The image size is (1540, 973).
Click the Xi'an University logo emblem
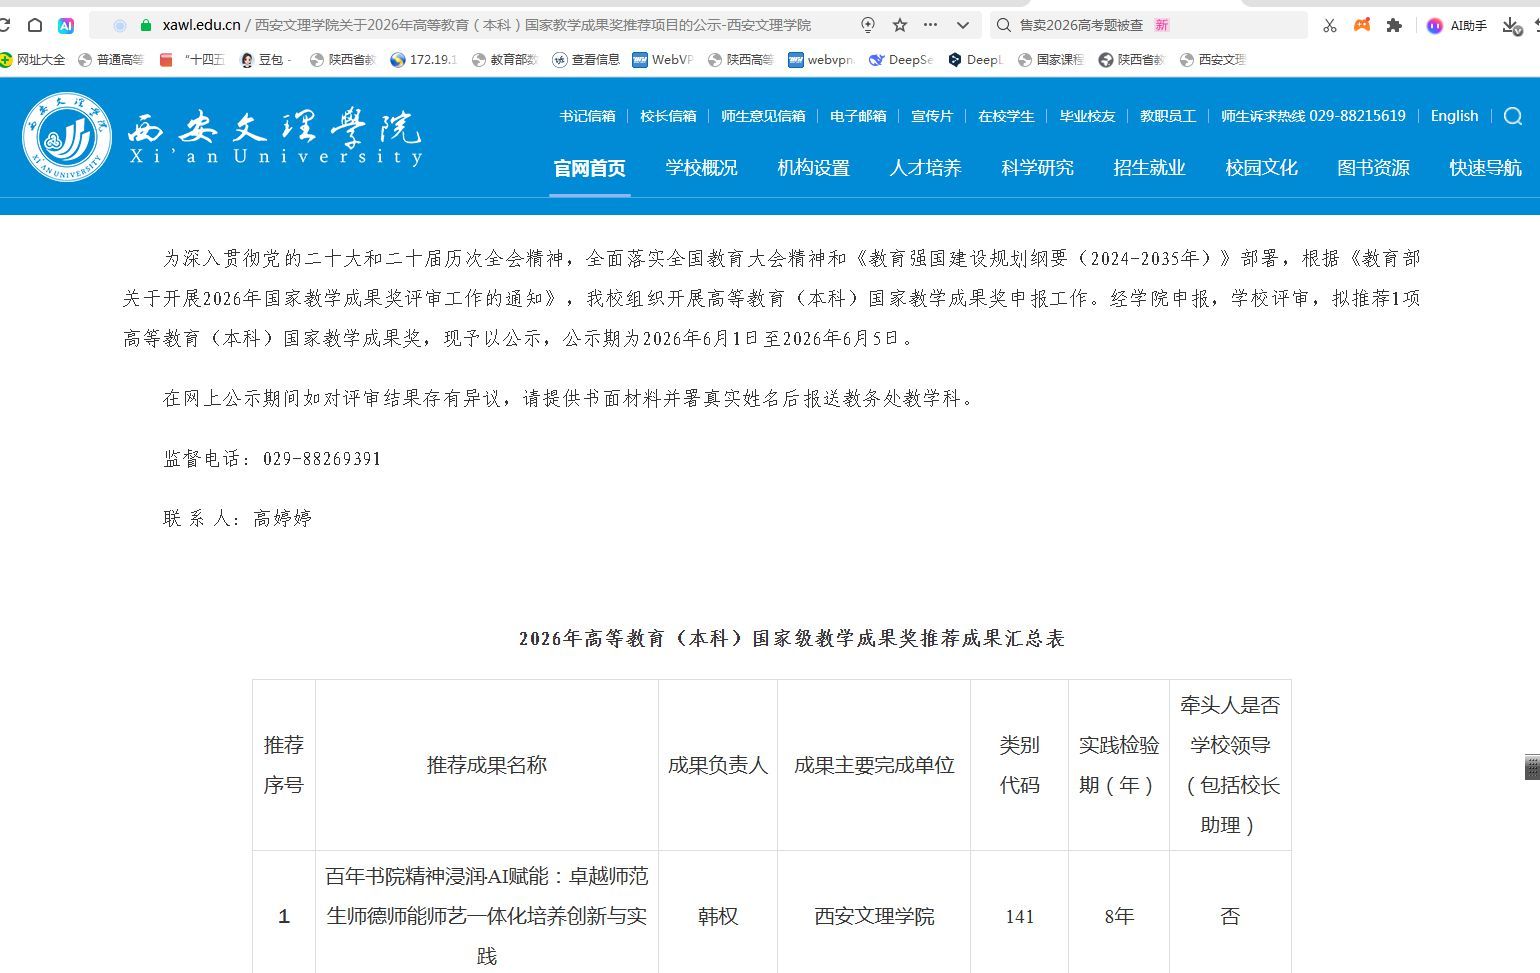[67, 137]
